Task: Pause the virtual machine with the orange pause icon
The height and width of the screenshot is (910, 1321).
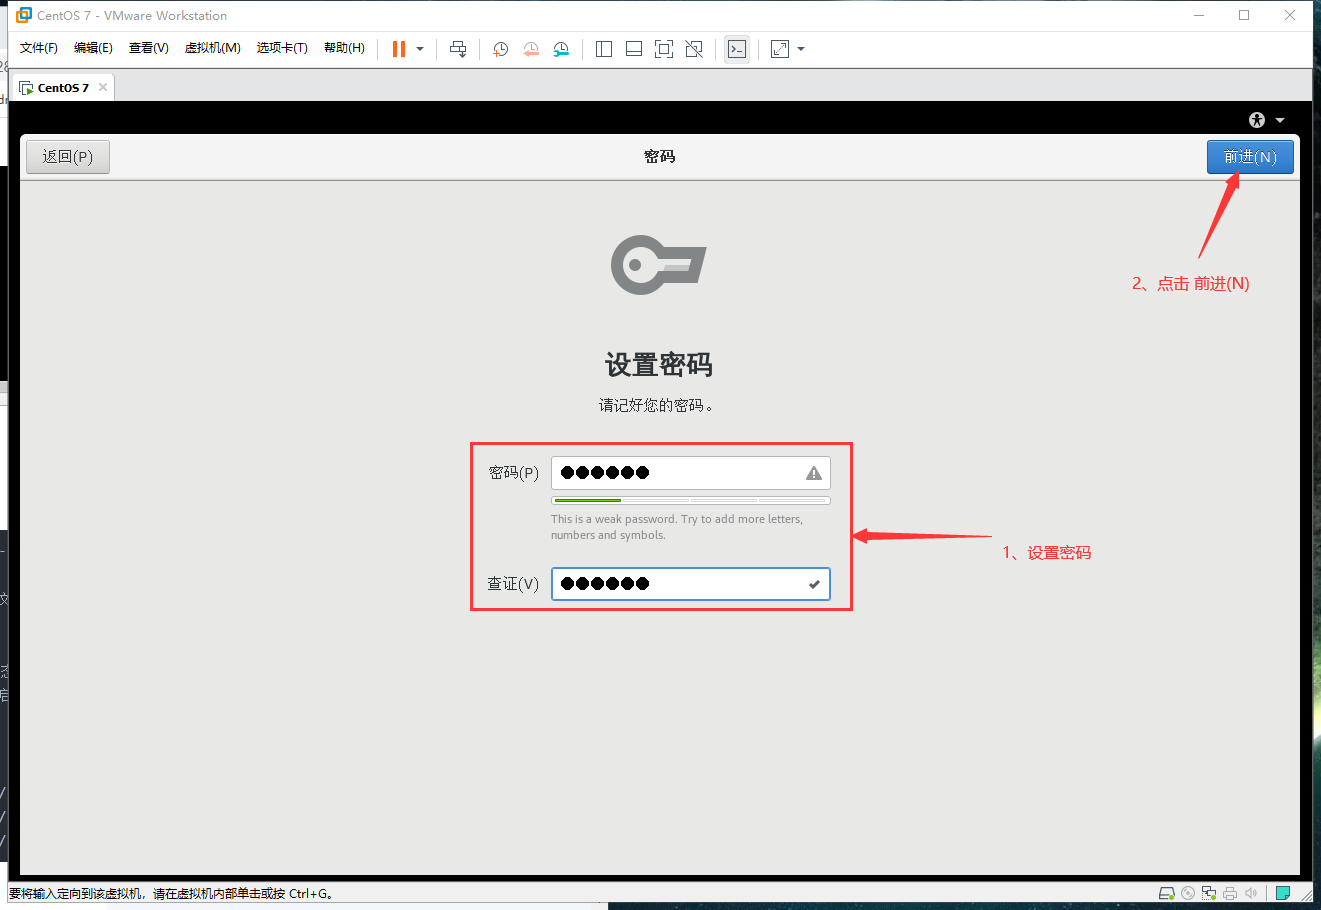Action: 399,49
